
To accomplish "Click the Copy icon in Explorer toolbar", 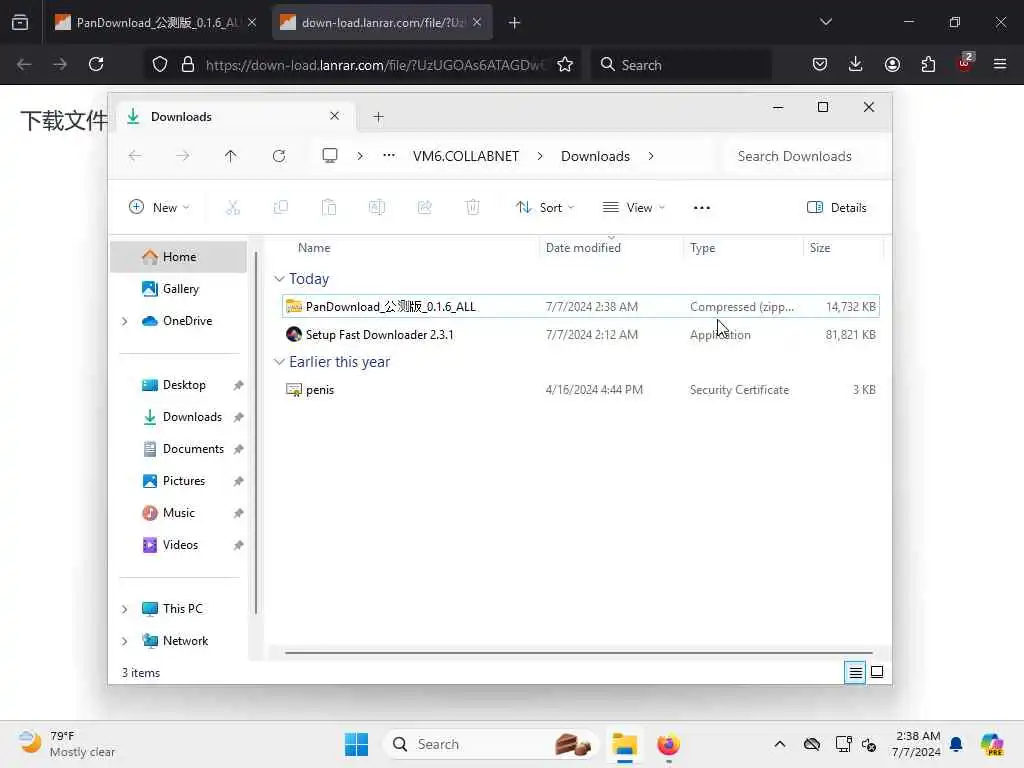I will [281, 208].
